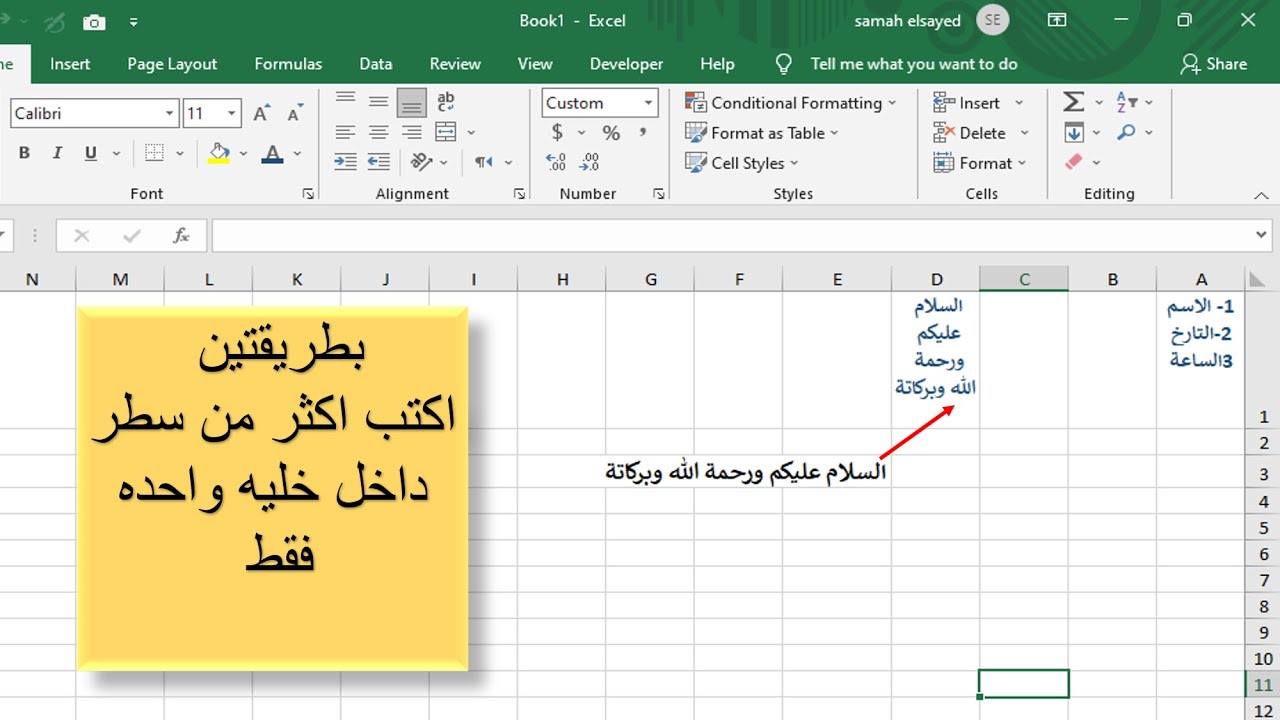Click the Text Direction paragraph icon

[x=484, y=162]
